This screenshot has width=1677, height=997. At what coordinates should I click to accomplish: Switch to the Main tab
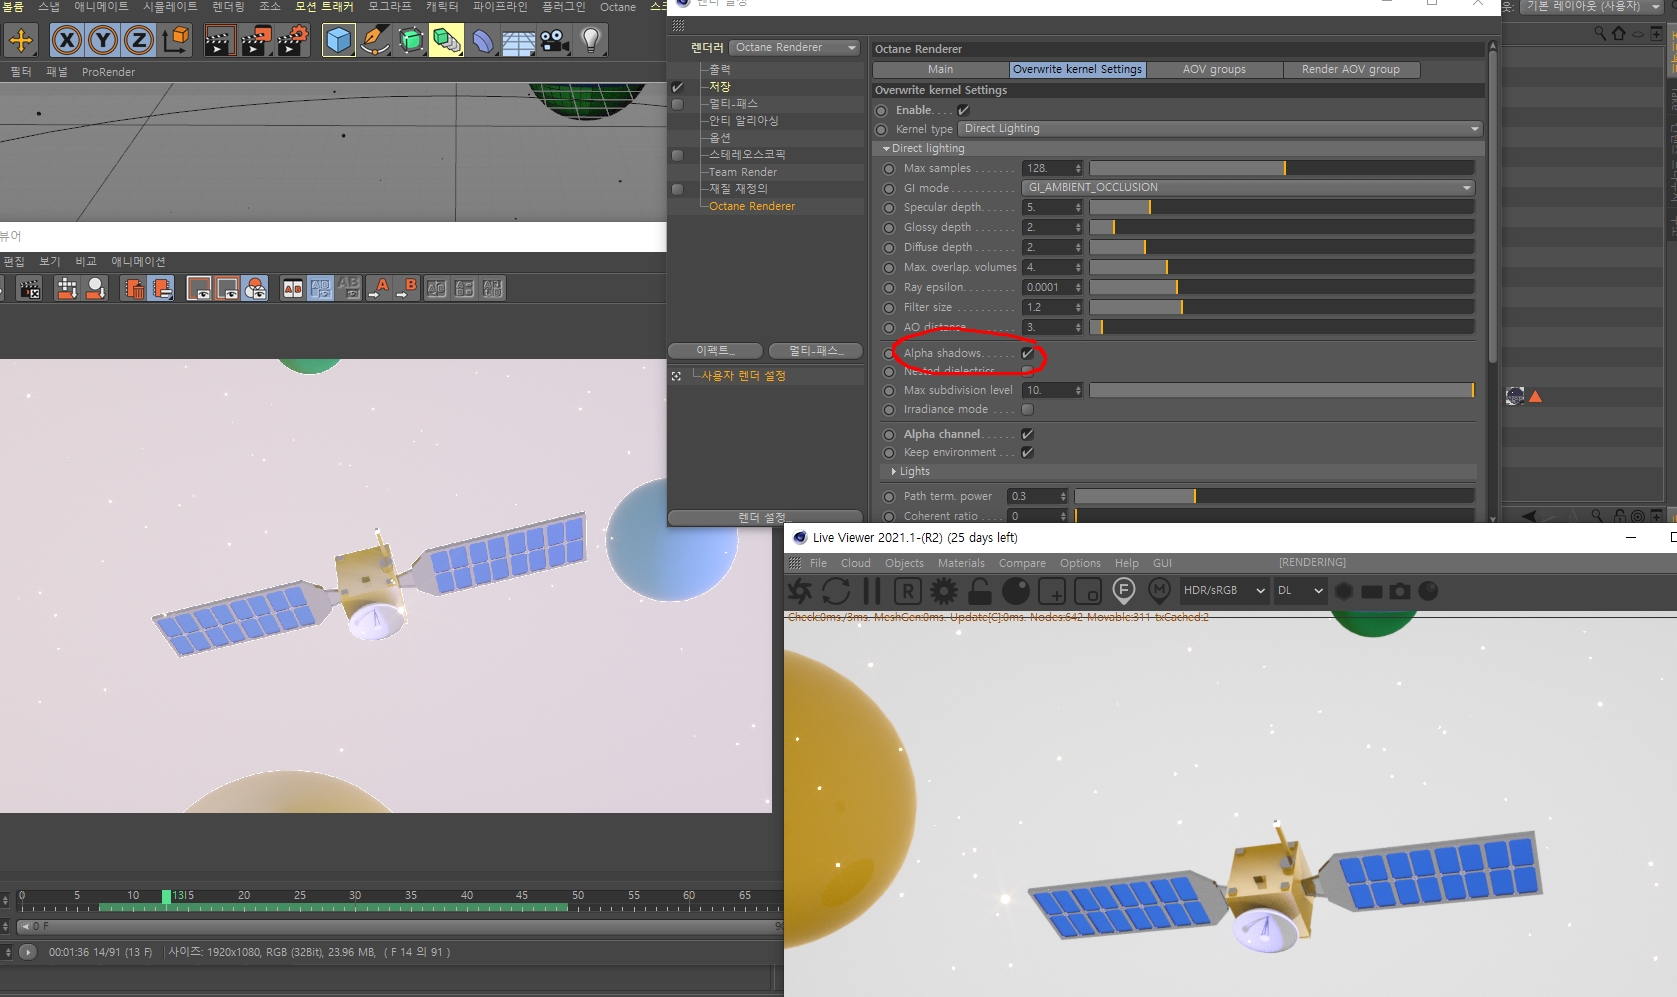[x=940, y=69]
